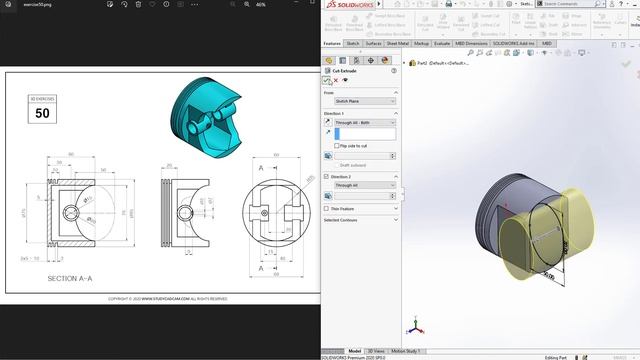
Task: Toggle the Direction 2 Draft On/Off icon
Action: click(x=328, y=196)
